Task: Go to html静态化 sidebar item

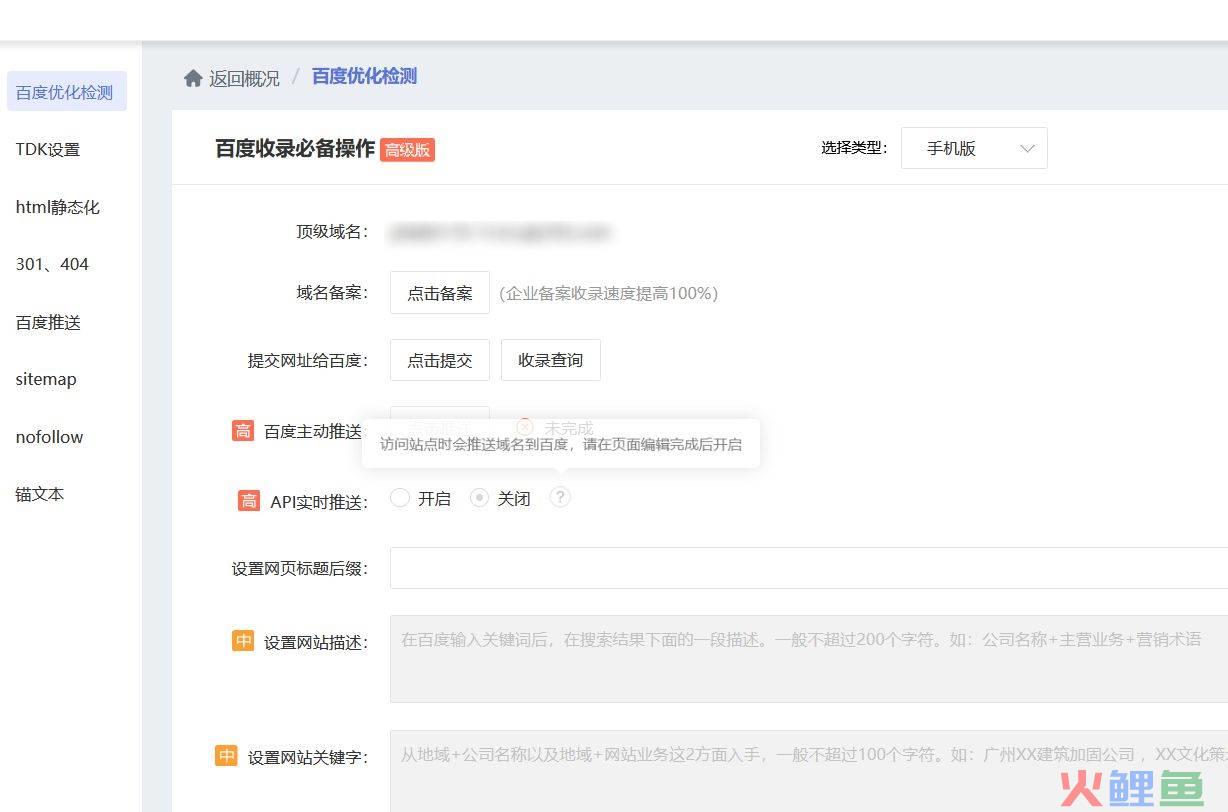Action: coord(58,207)
